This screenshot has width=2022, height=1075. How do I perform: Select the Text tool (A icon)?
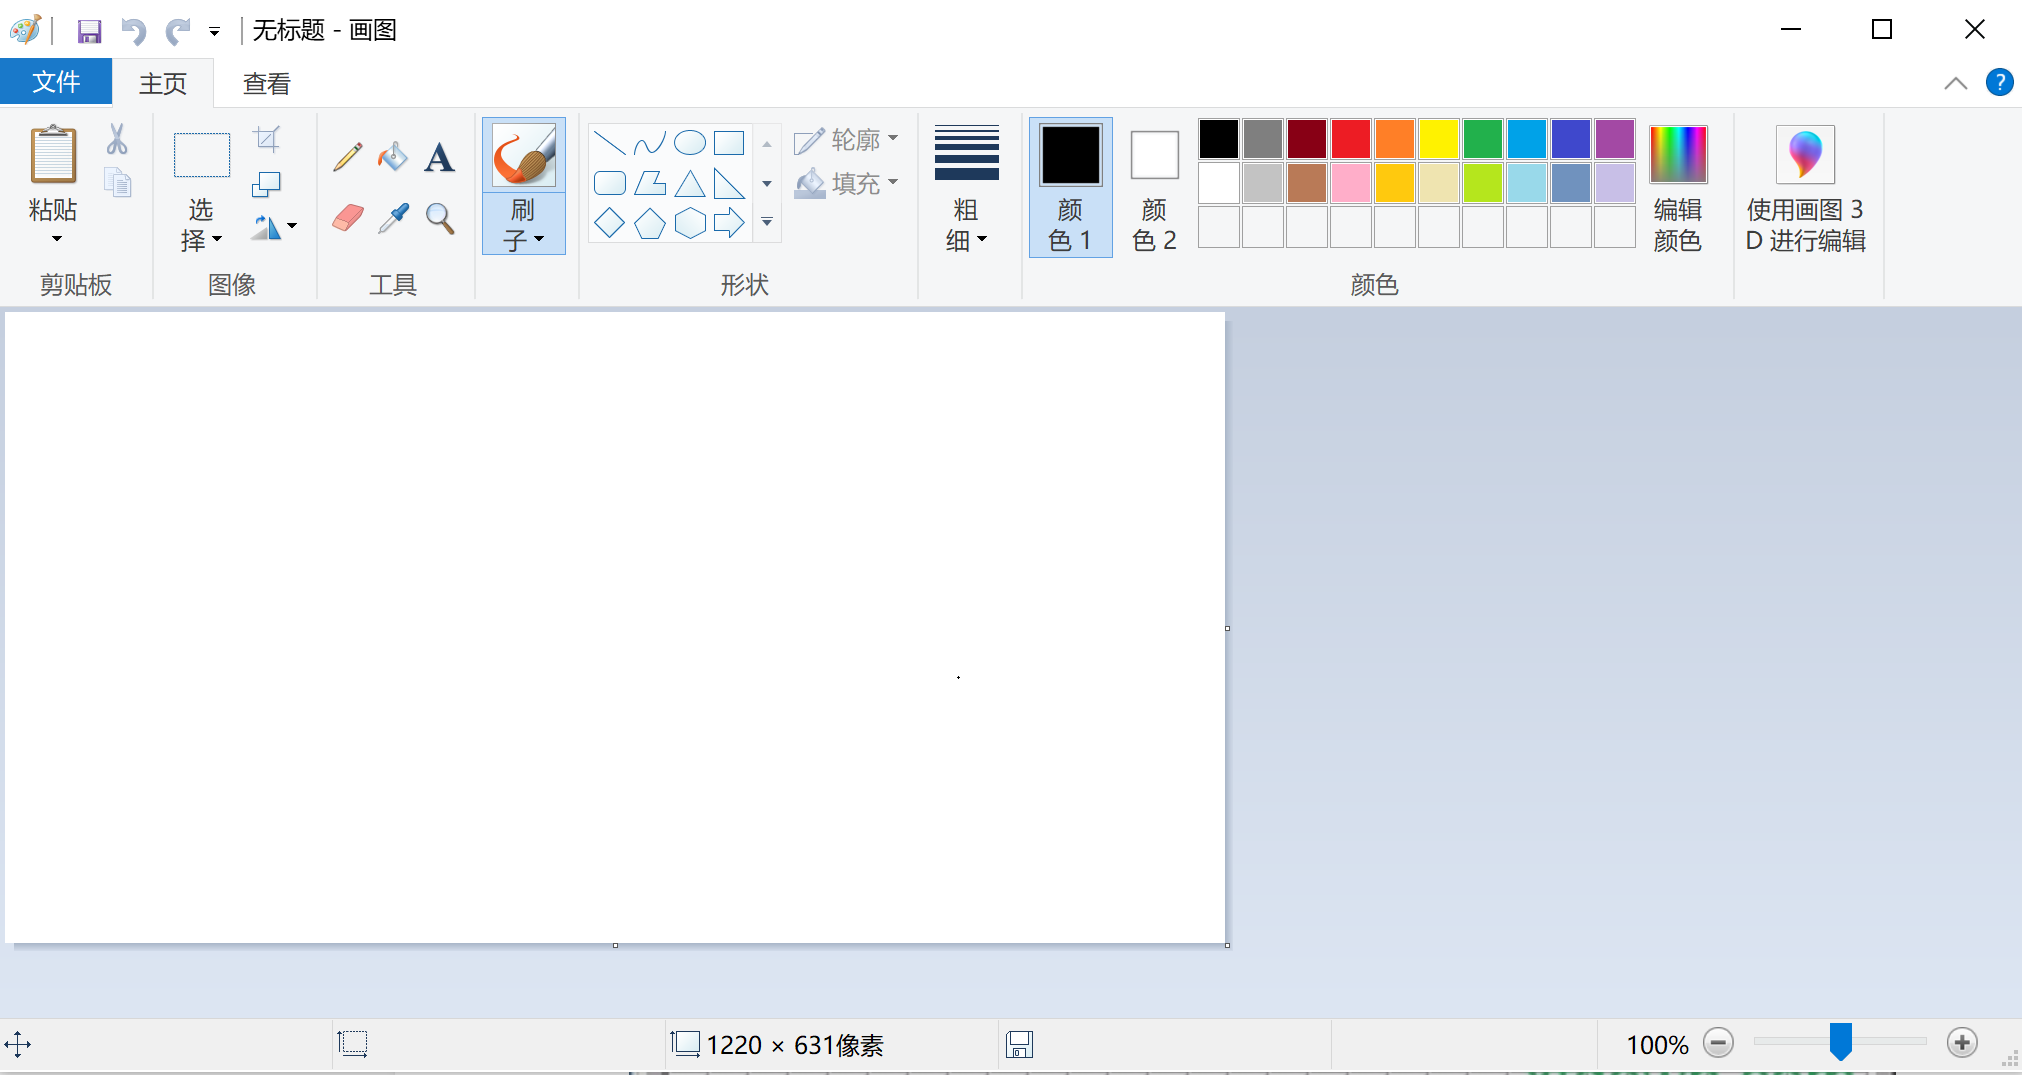tap(439, 157)
